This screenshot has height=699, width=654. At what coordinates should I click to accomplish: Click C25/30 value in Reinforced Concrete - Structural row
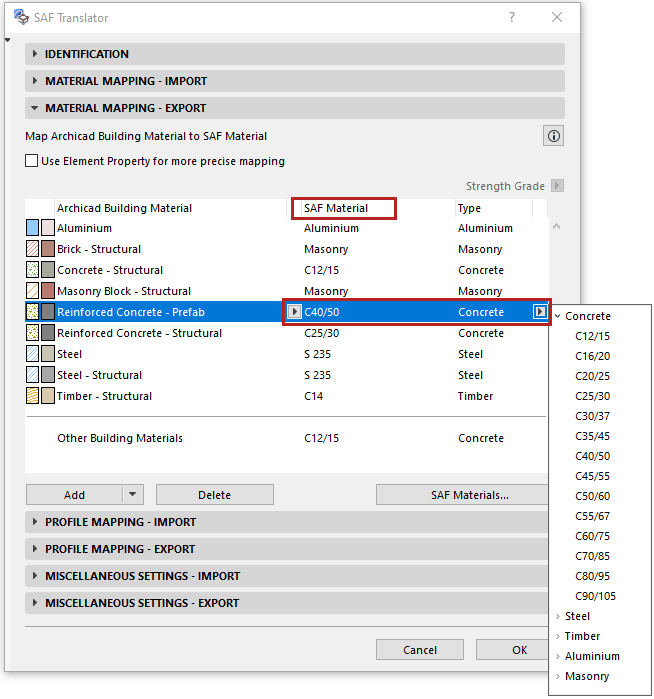(x=321, y=333)
